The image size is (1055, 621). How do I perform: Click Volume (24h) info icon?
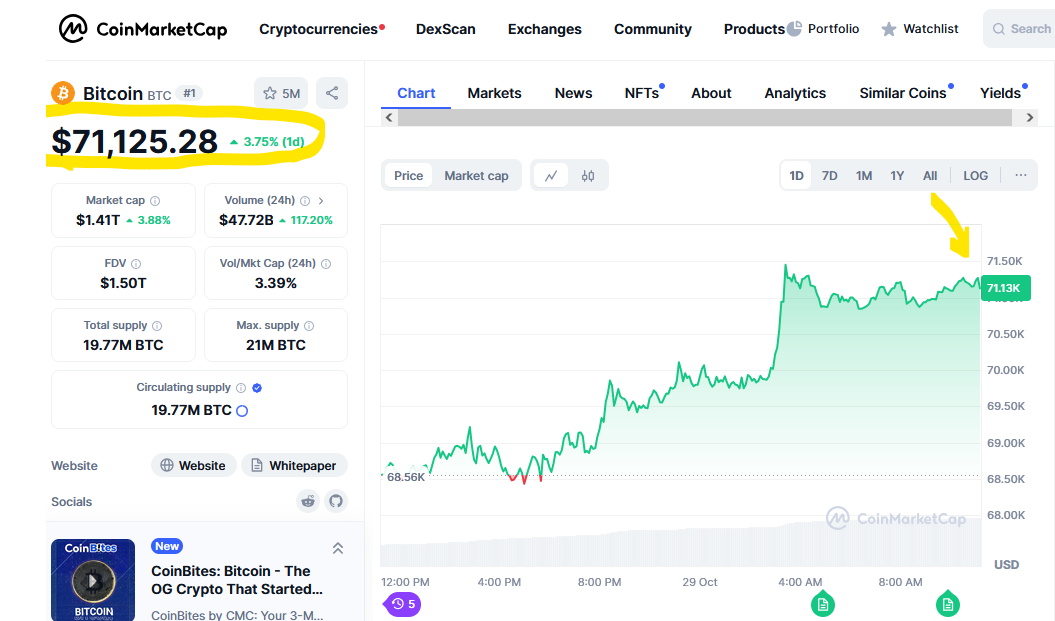click(x=305, y=200)
